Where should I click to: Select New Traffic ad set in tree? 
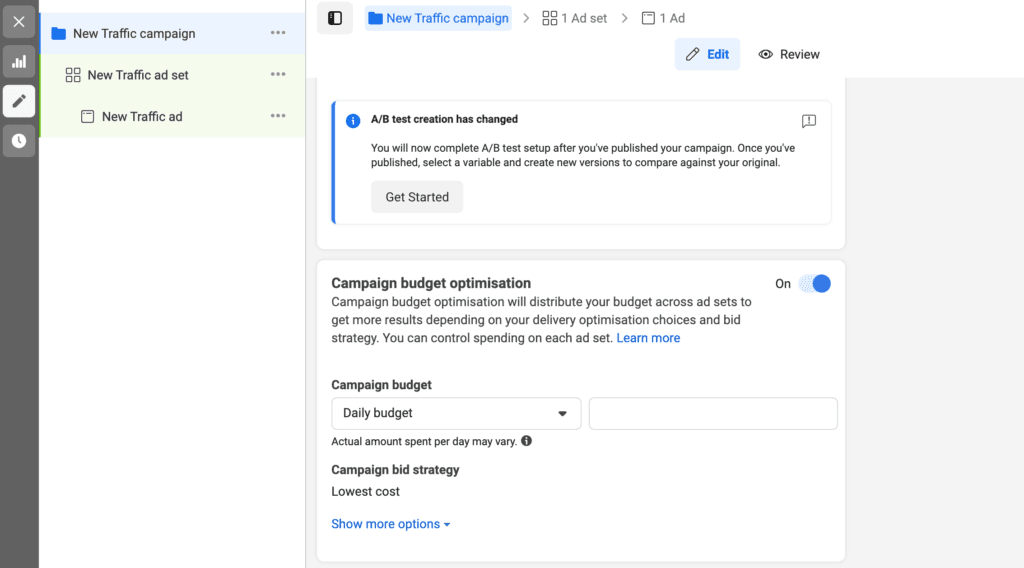138,75
